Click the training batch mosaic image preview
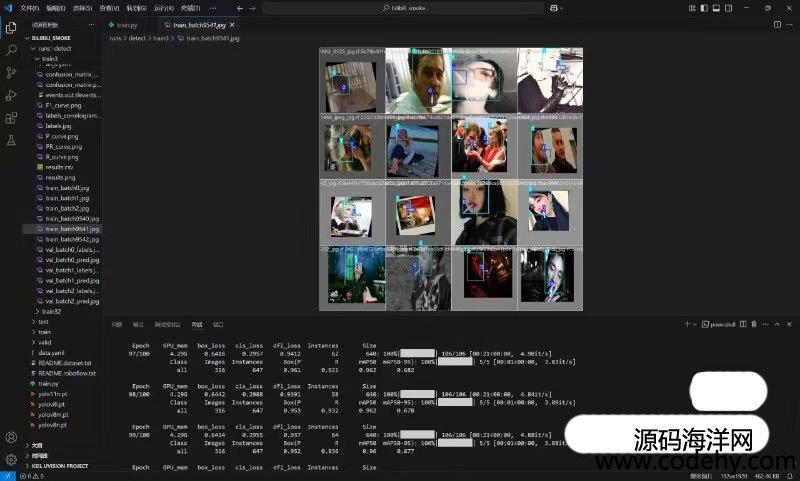 (x=451, y=179)
